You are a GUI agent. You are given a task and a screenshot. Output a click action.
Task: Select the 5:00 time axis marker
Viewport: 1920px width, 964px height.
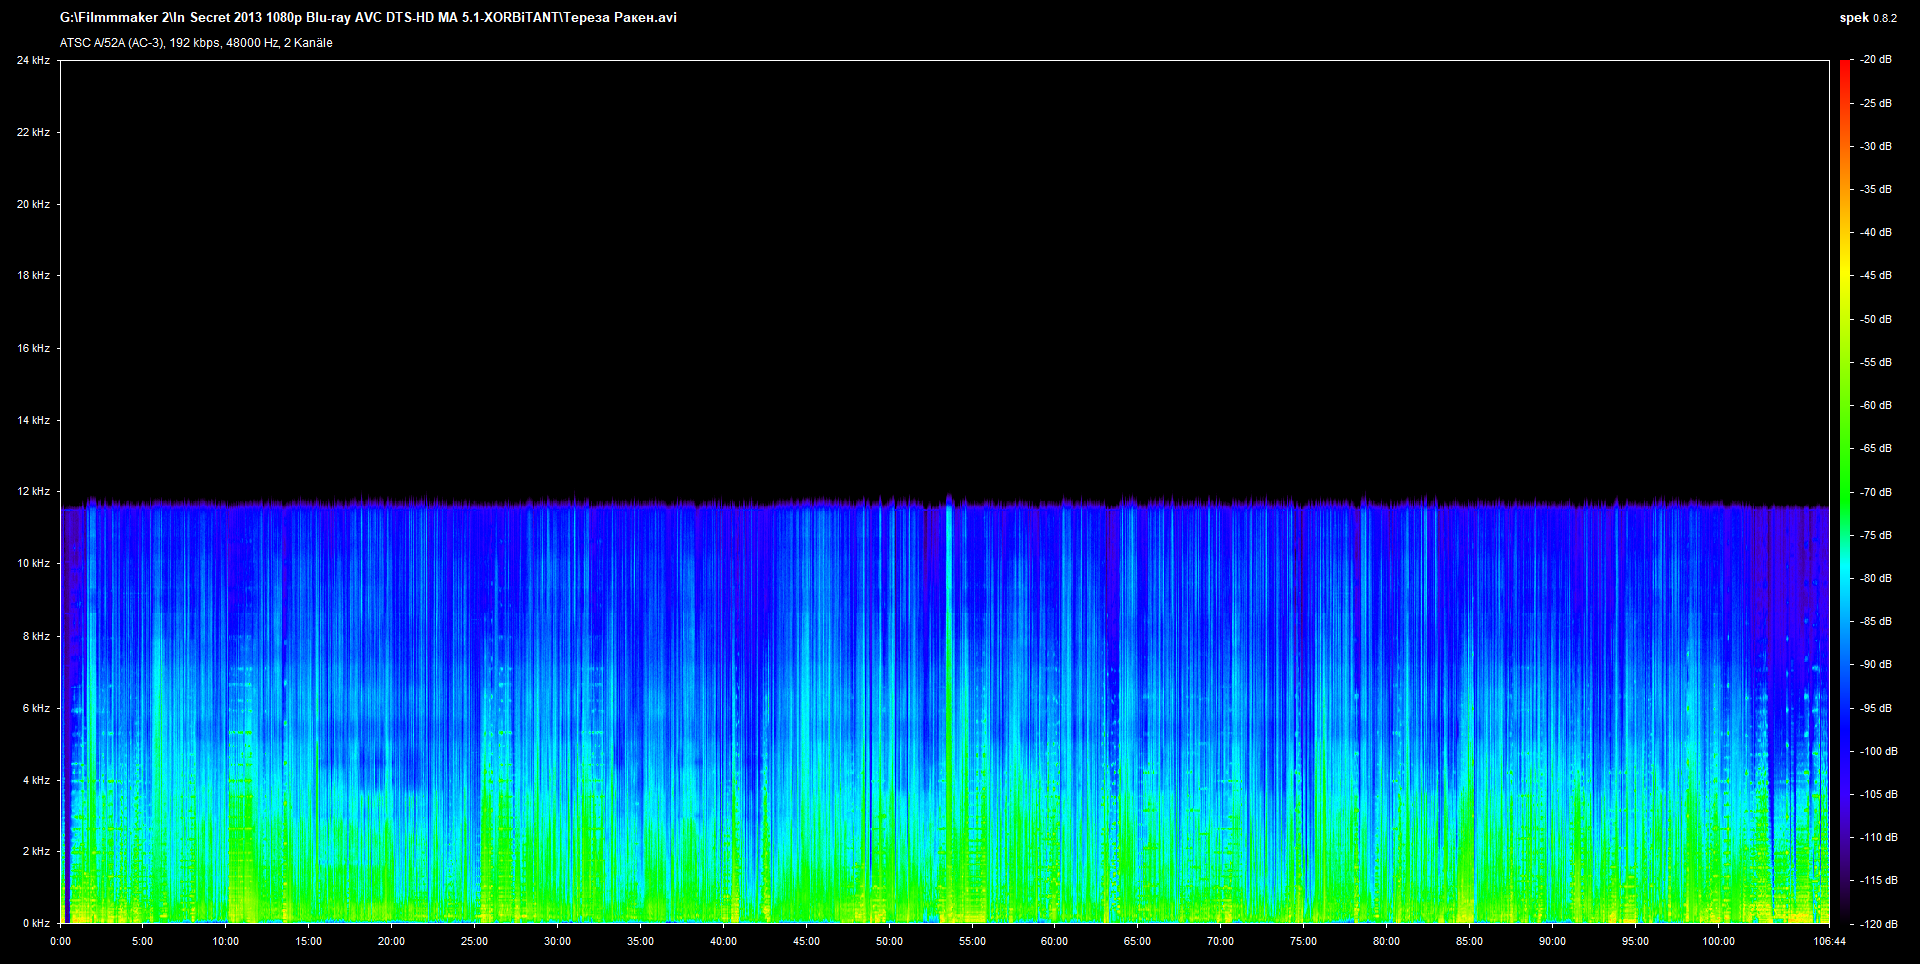(x=143, y=941)
